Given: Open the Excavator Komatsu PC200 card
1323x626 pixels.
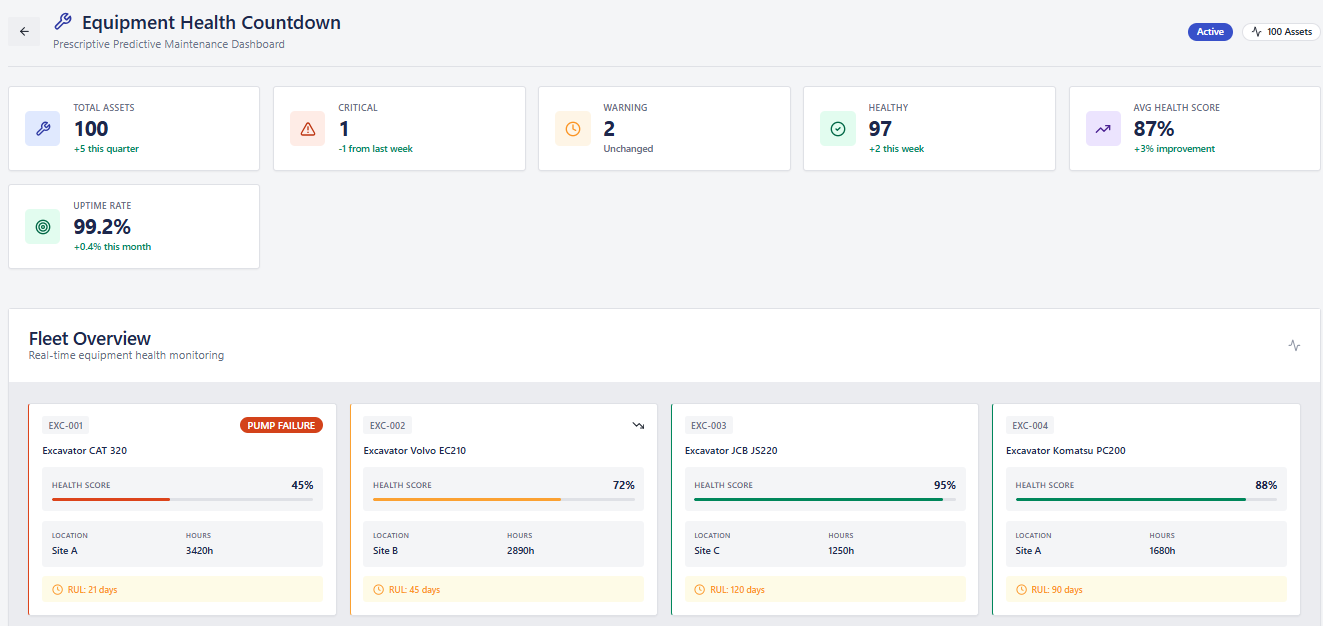Looking at the screenshot, I should tap(1146, 510).
